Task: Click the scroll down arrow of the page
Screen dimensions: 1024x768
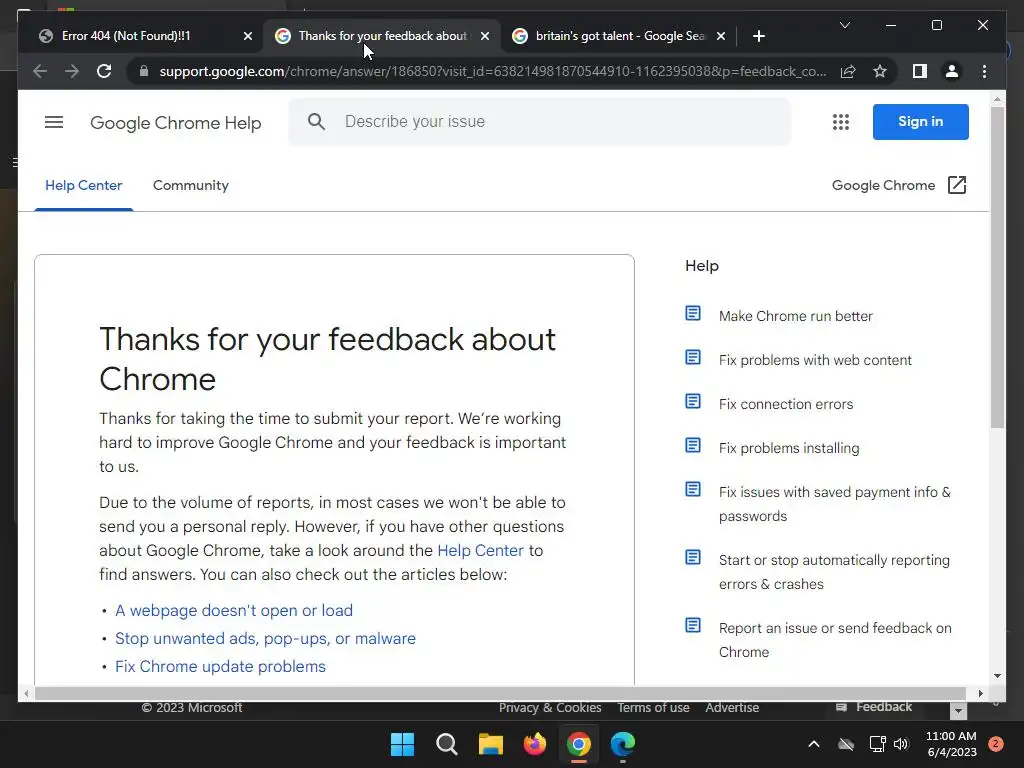Action: [x=997, y=676]
